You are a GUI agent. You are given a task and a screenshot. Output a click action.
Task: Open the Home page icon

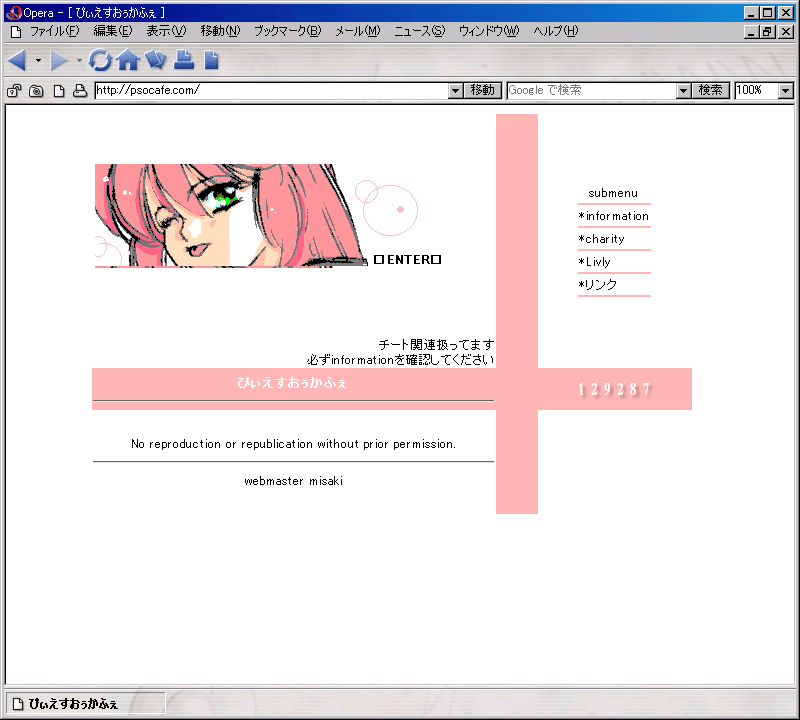128,60
